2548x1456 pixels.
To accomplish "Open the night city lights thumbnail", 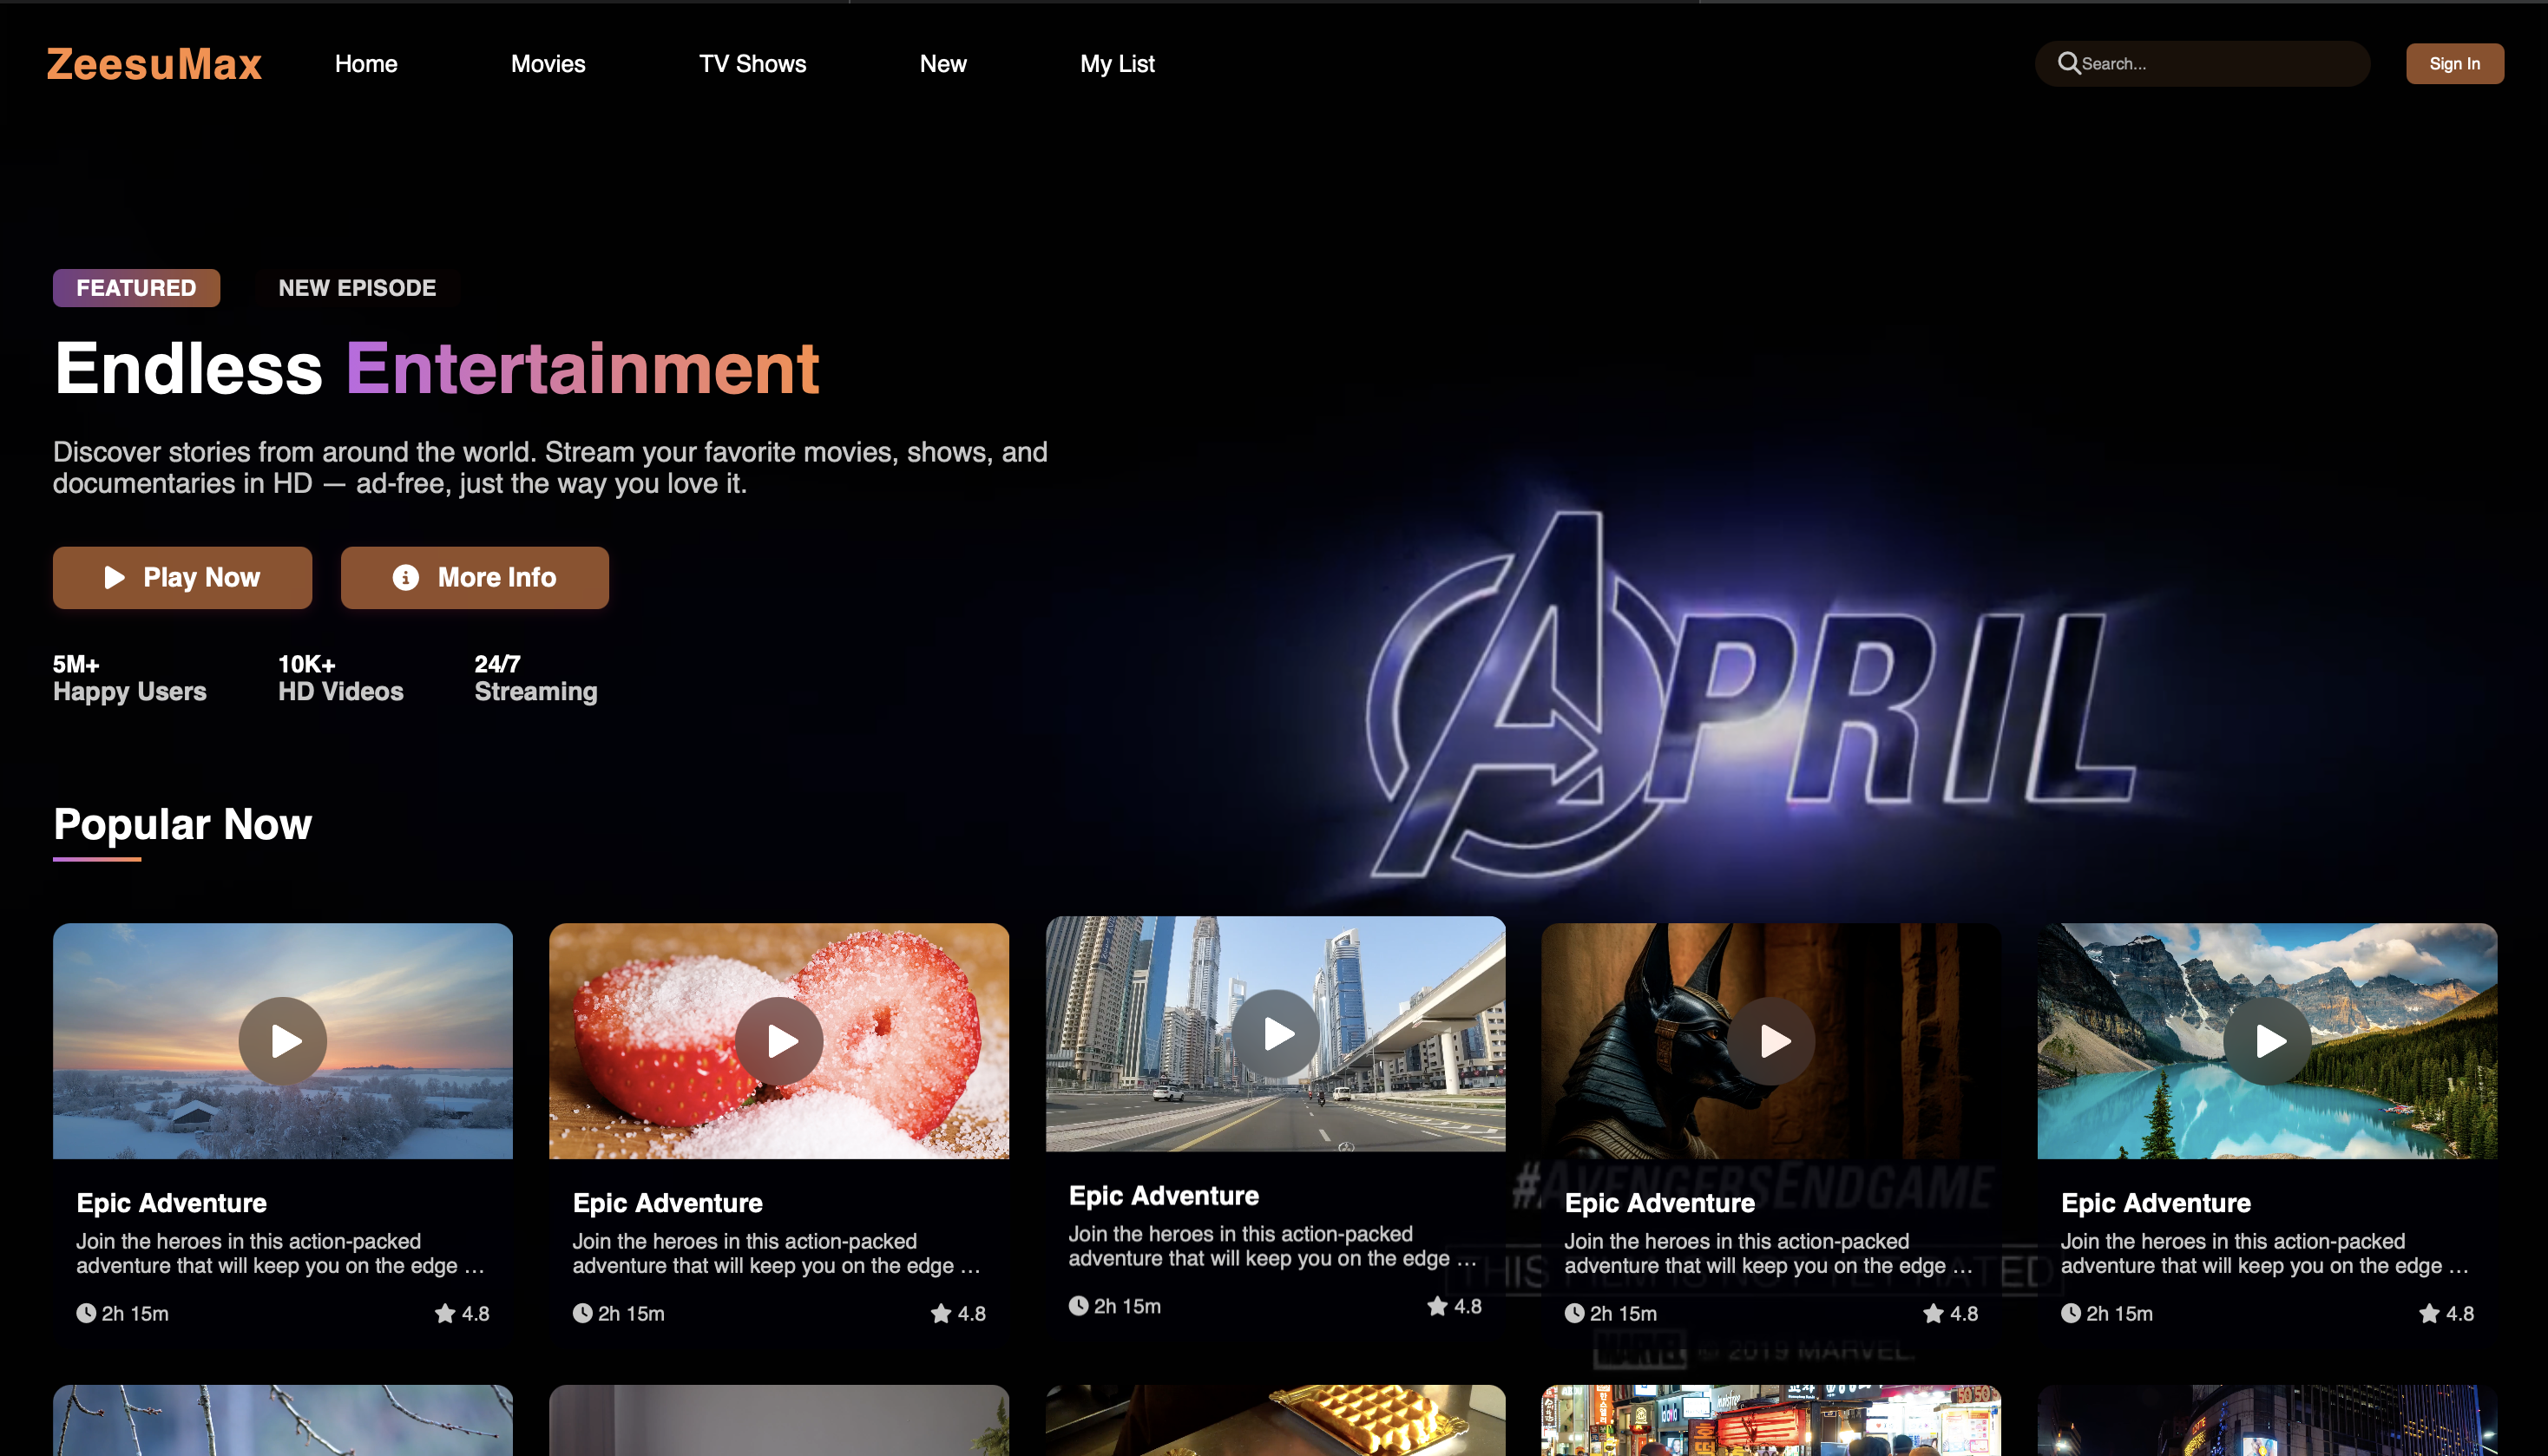I will coord(2267,1420).
